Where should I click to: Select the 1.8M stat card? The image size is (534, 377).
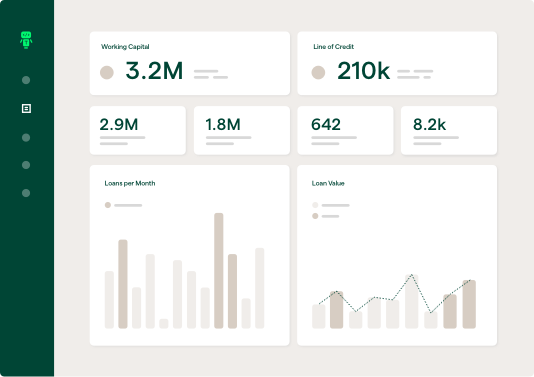242,130
